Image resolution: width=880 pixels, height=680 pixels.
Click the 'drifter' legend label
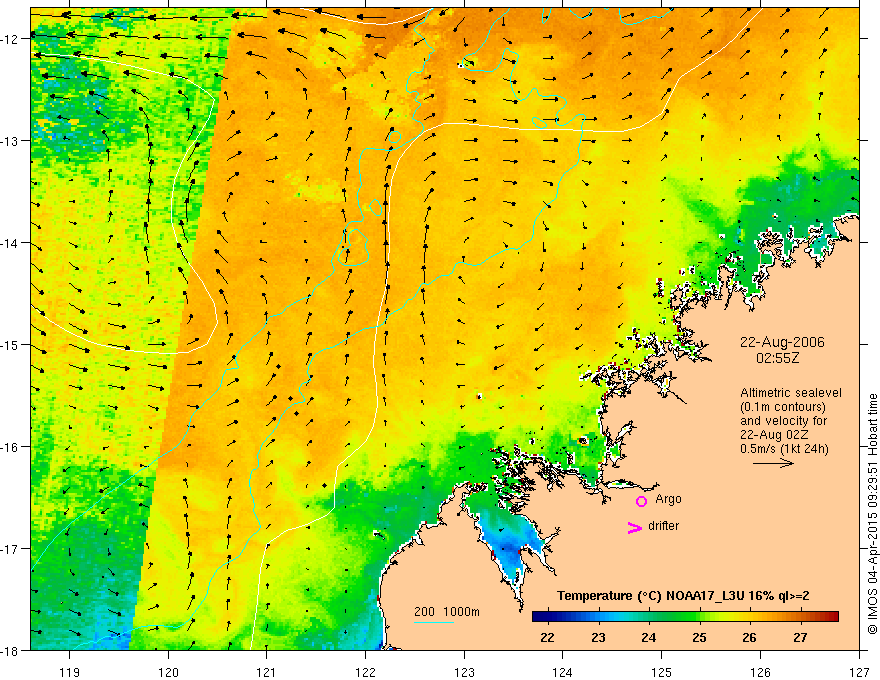(x=663, y=526)
